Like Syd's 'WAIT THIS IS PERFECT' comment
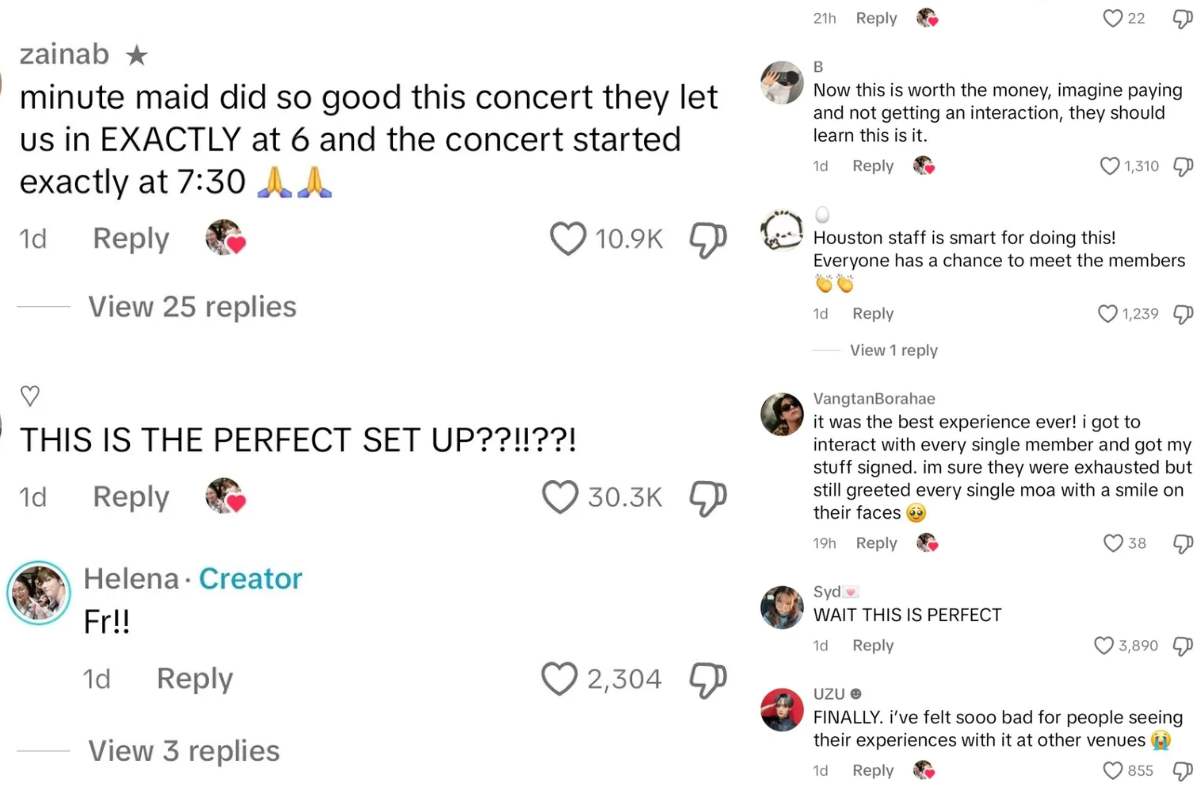Viewport: 1200px width, 800px height. (x=1104, y=646)
